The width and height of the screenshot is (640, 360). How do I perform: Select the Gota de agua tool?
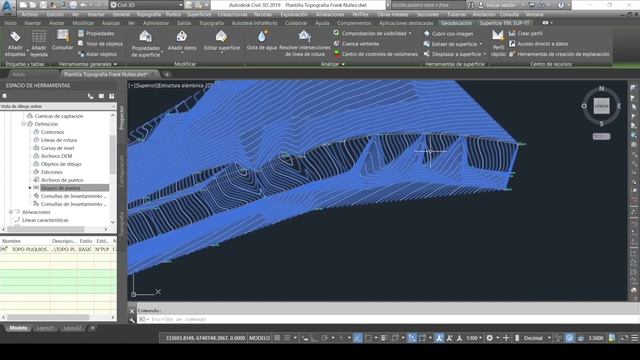[x=262, y=41]
